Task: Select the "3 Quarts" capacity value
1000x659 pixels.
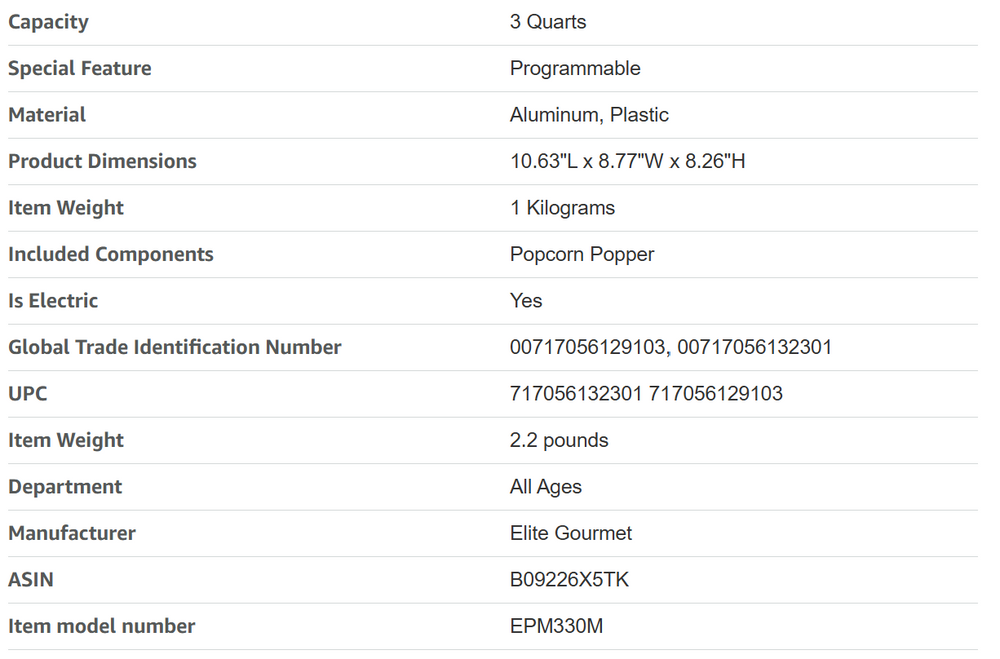Action: click(548, 22)
